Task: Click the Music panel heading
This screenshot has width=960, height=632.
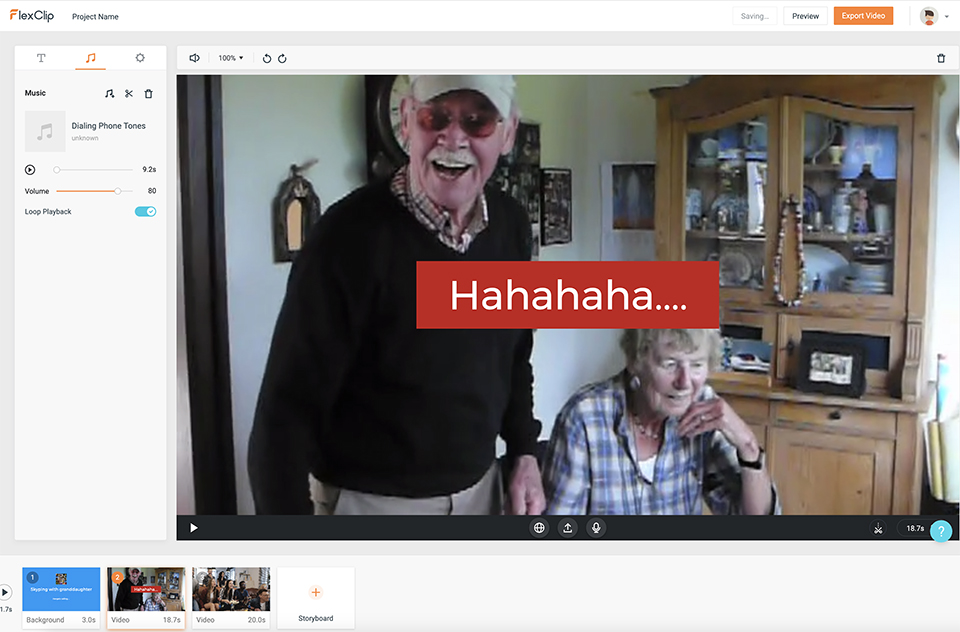Action: [35, 93]
